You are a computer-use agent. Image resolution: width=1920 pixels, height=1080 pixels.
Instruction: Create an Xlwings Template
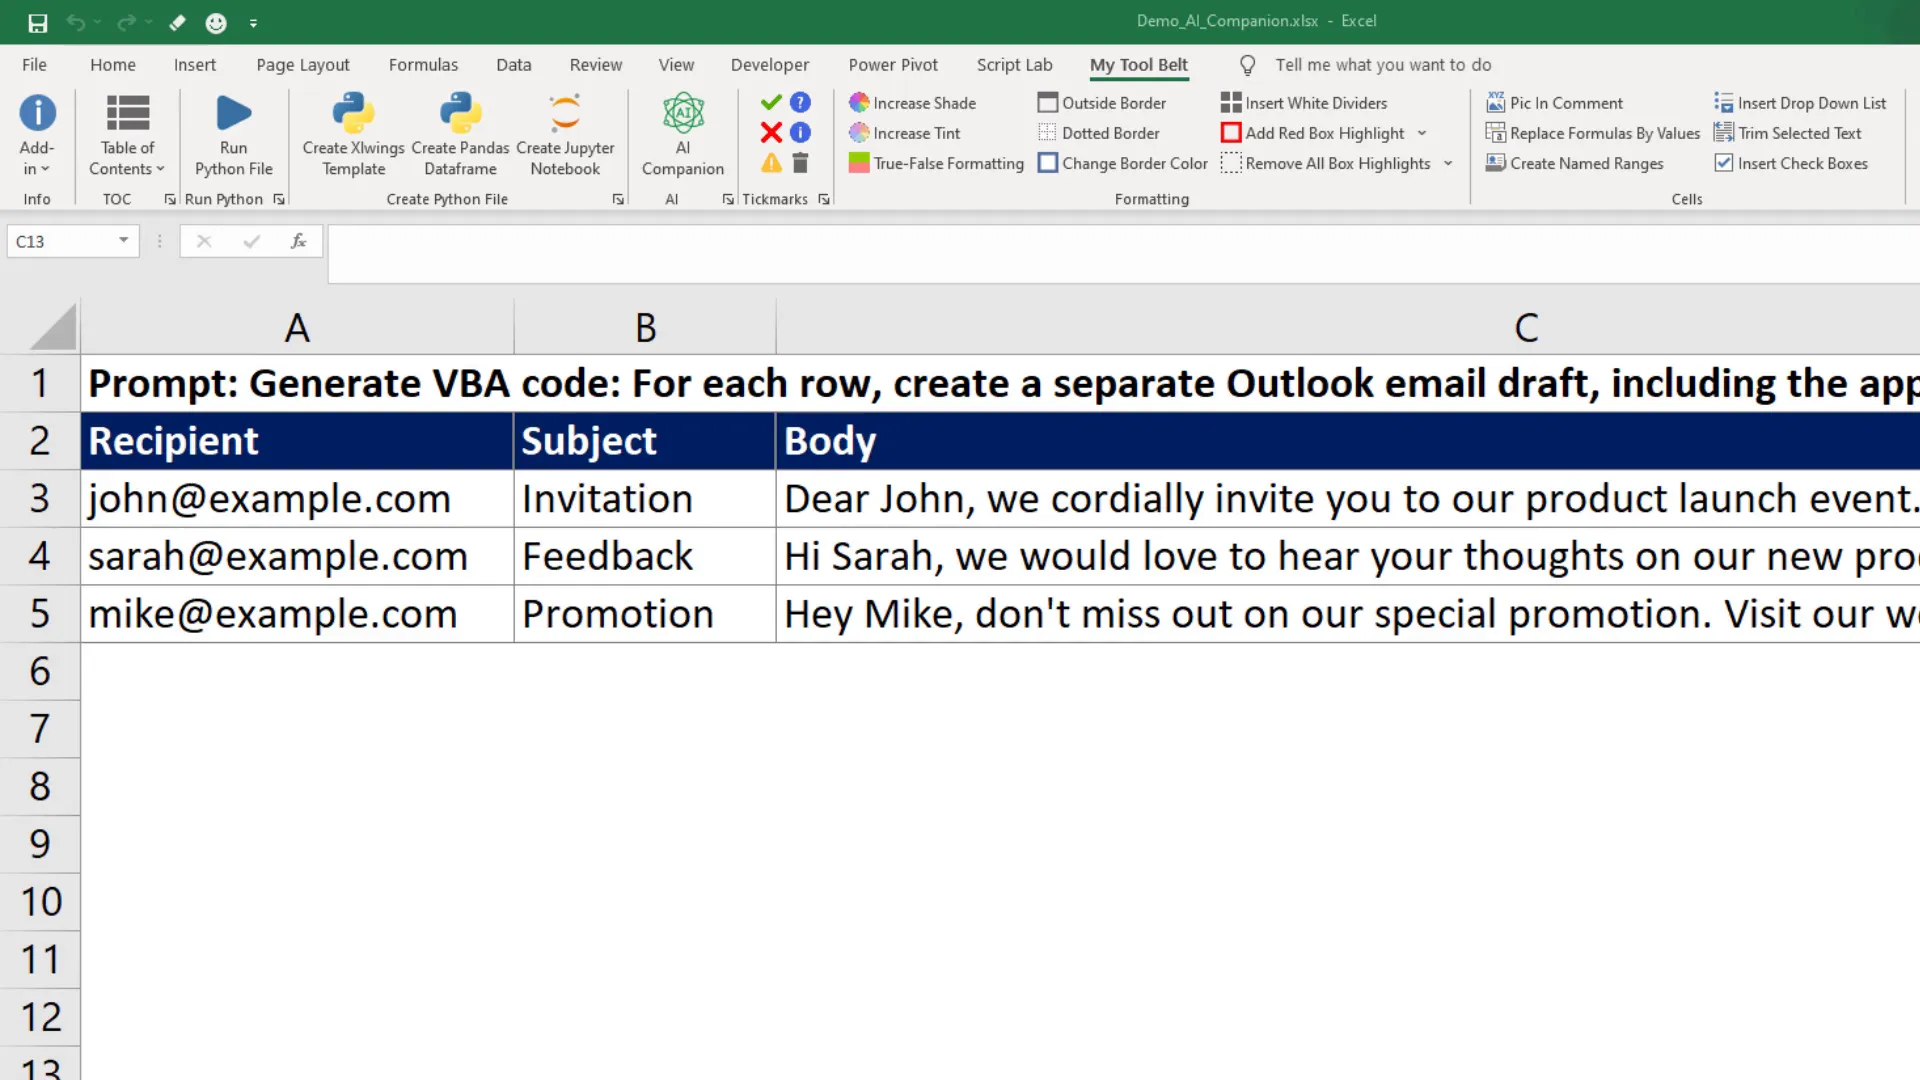(x=352, y=135)
